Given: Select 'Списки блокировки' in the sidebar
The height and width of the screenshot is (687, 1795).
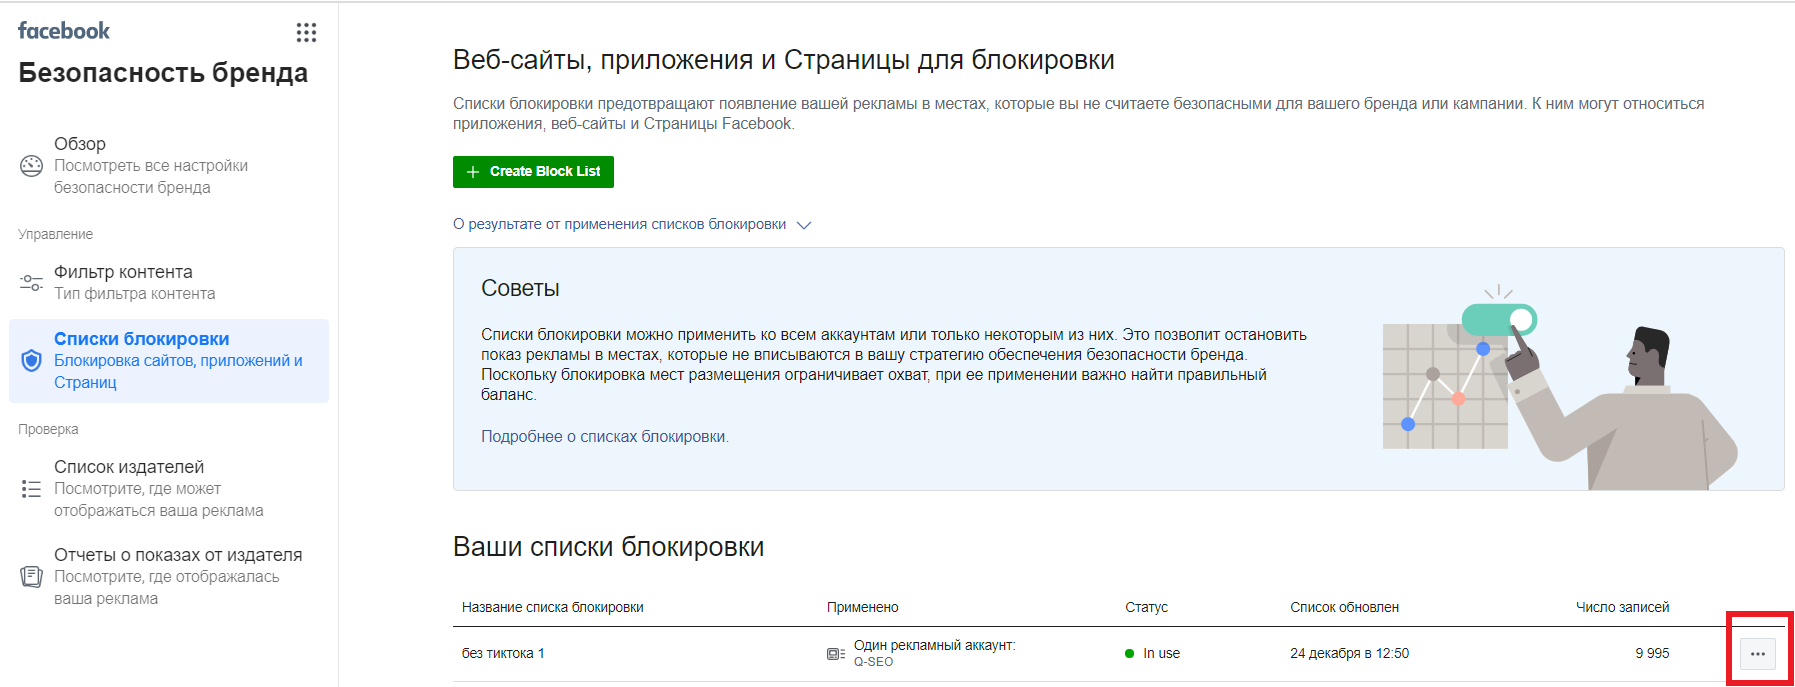Looking at the screenshot, I should [x=142, y=339].
